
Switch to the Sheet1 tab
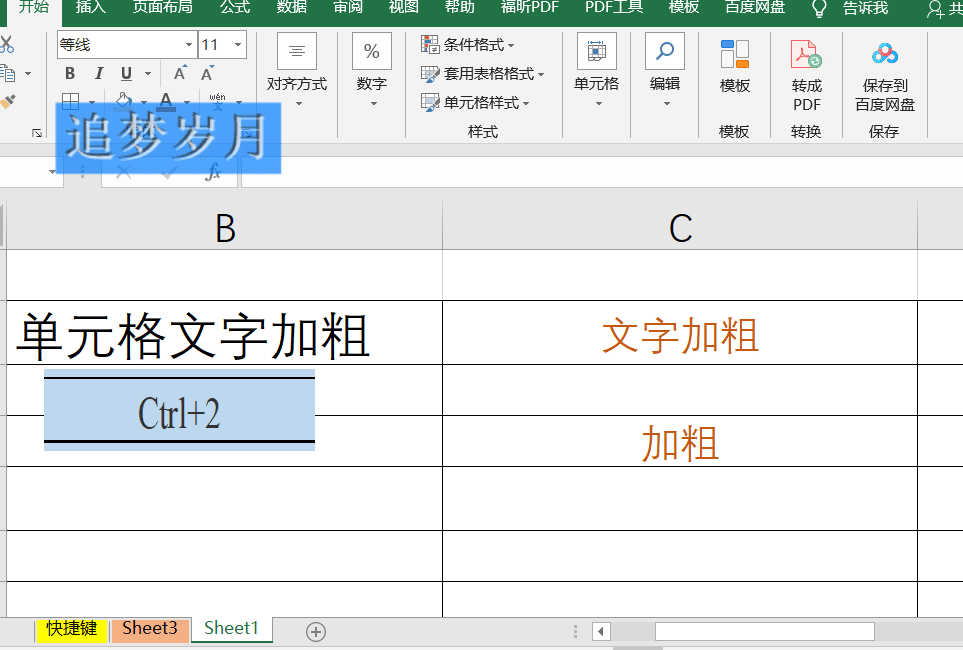232,628
